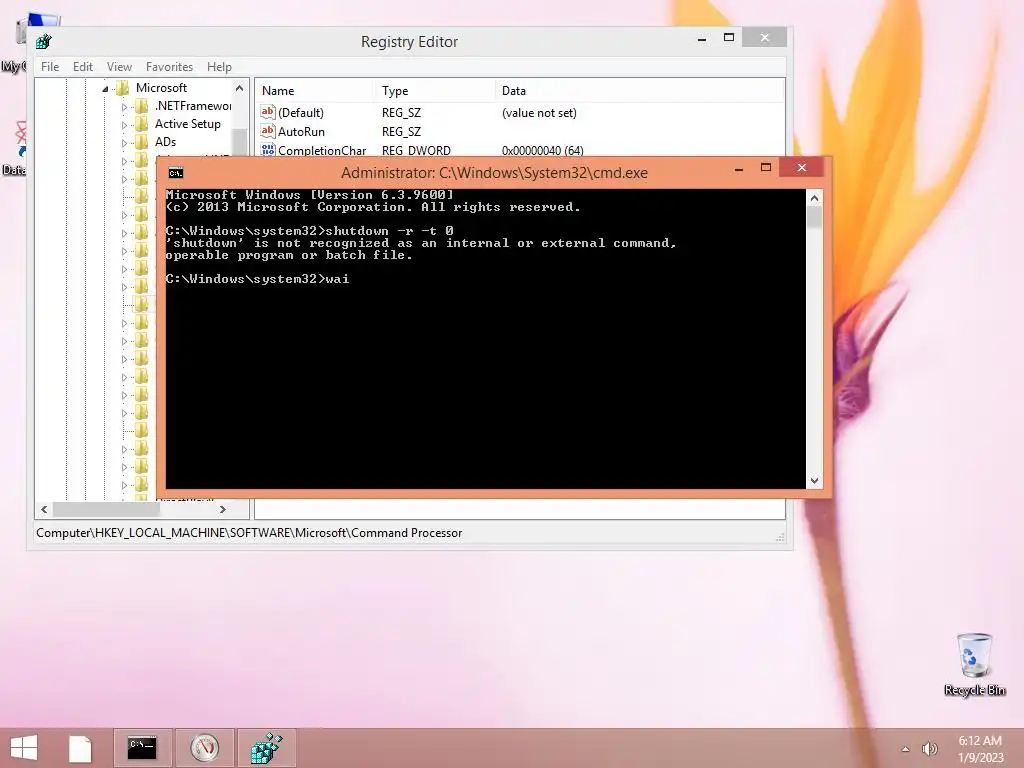Open the Windows Start button
The image size is (1024, 768).
point(24,748)
